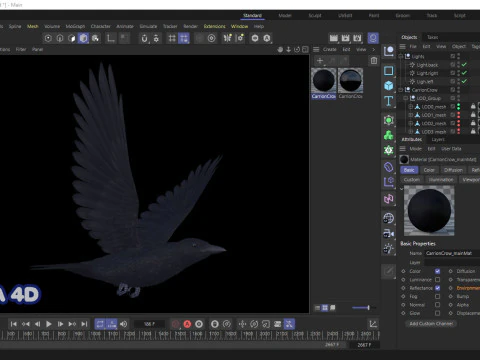Click the green Cloner MoGraph icon
This screenshot has height=360, width=480.
[x=389, y=135]
